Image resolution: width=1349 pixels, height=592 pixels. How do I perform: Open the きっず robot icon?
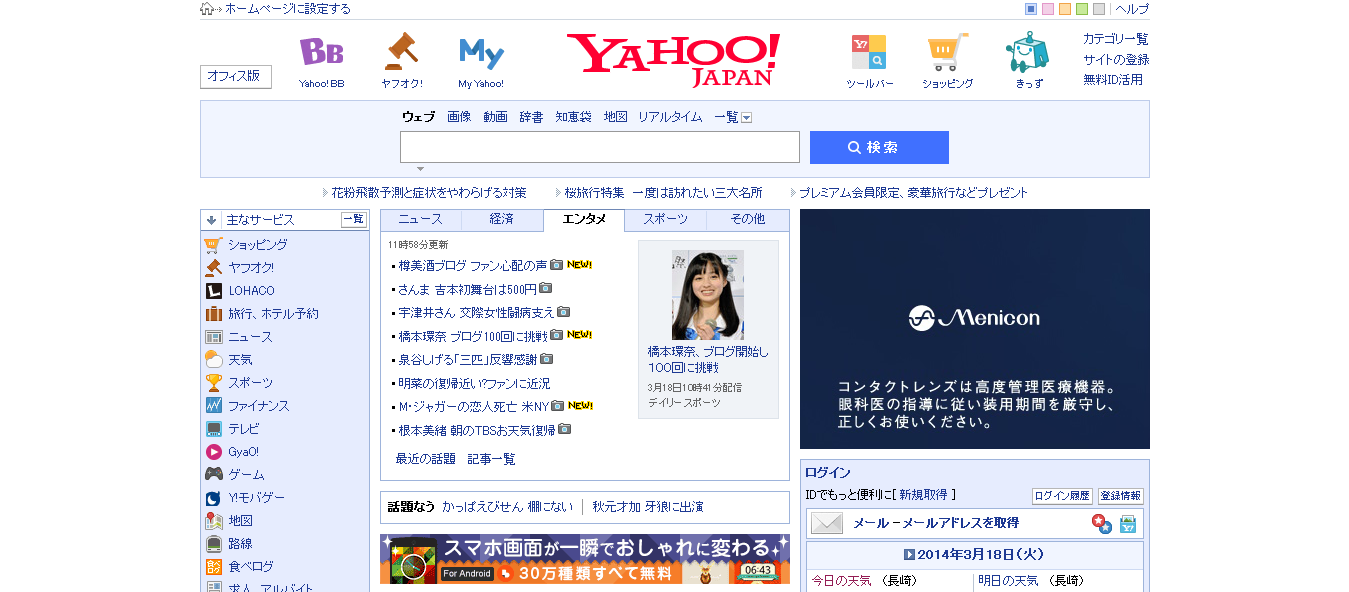[1028, 52]
